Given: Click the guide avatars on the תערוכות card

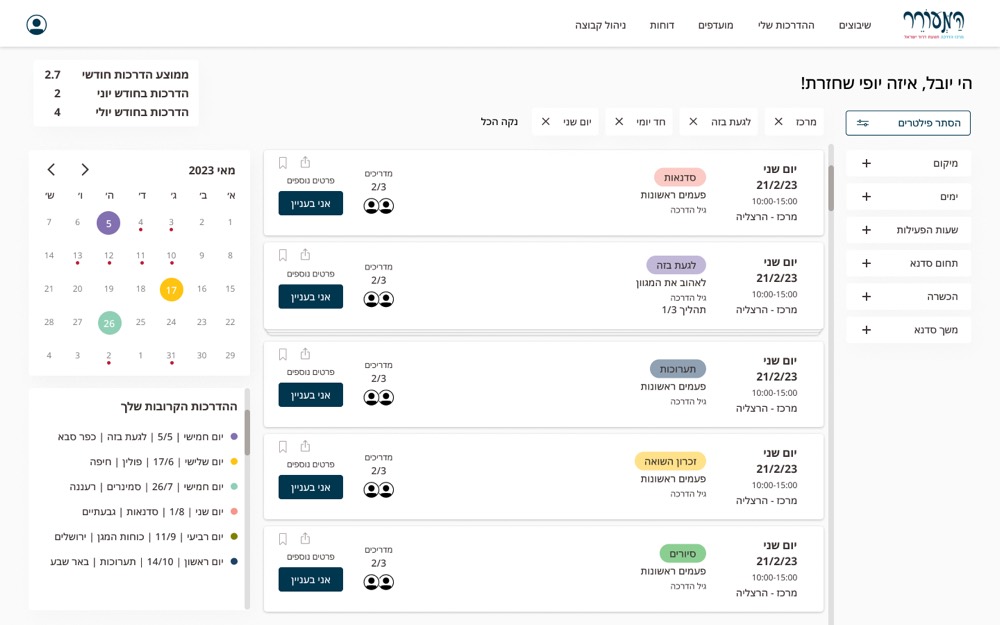Looking at the screenshot, I should point(379,397).
